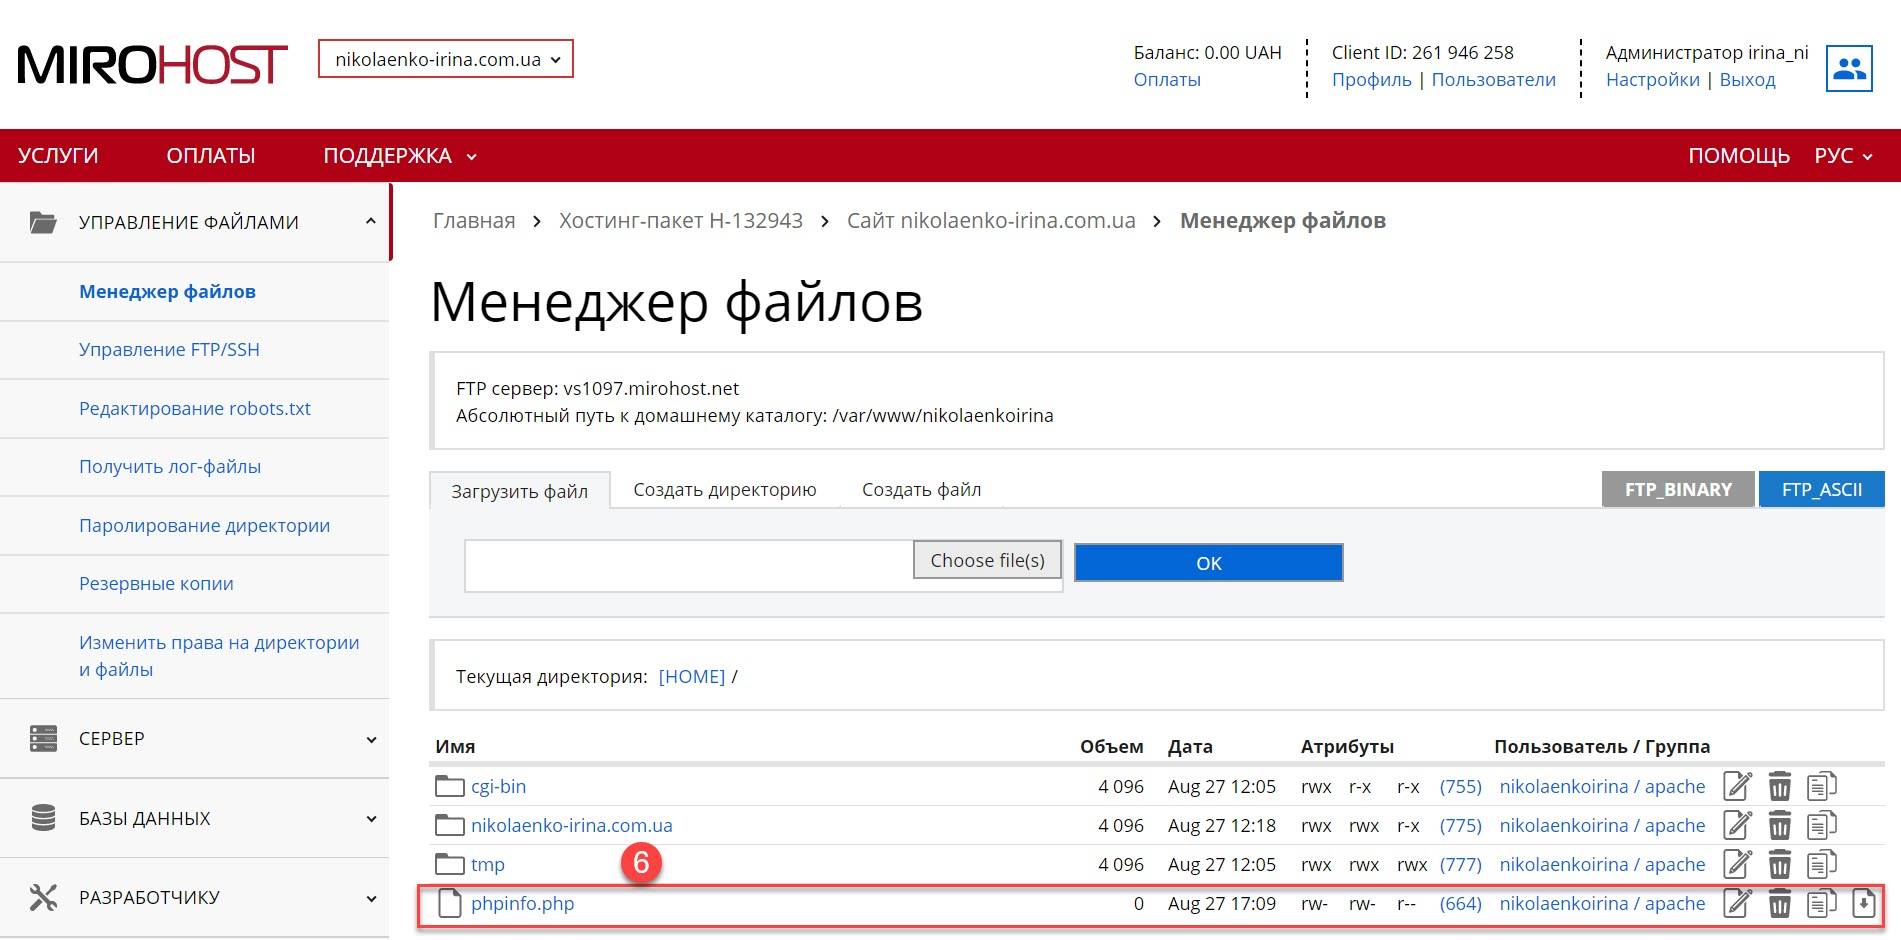
Task: Click the phpinfo.php file icon
Action: click(x=450, y=904)
